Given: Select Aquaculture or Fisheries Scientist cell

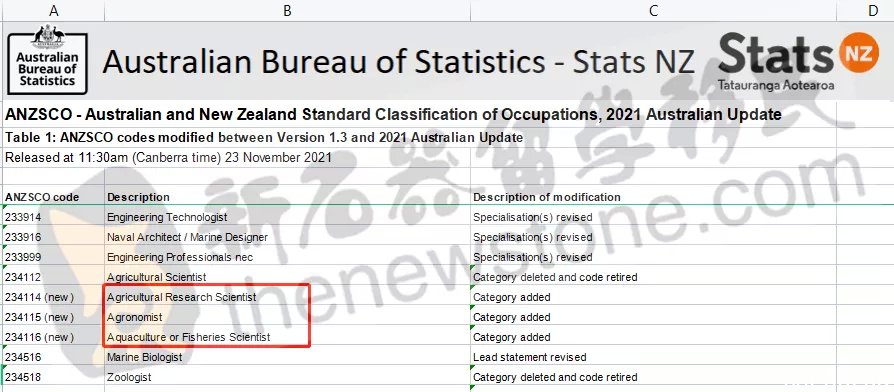Looking at the screenshot, I should point(287,337).
